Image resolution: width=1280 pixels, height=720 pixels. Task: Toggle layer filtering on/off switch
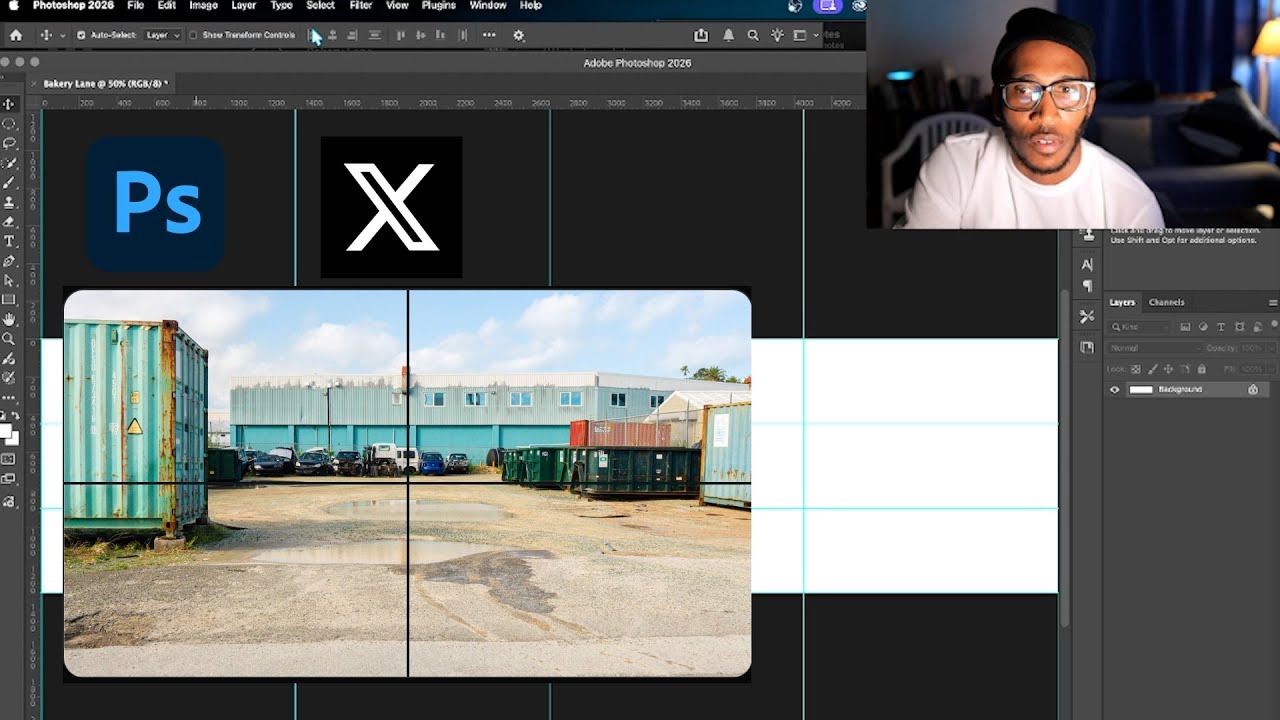(x=1274, y=325)
